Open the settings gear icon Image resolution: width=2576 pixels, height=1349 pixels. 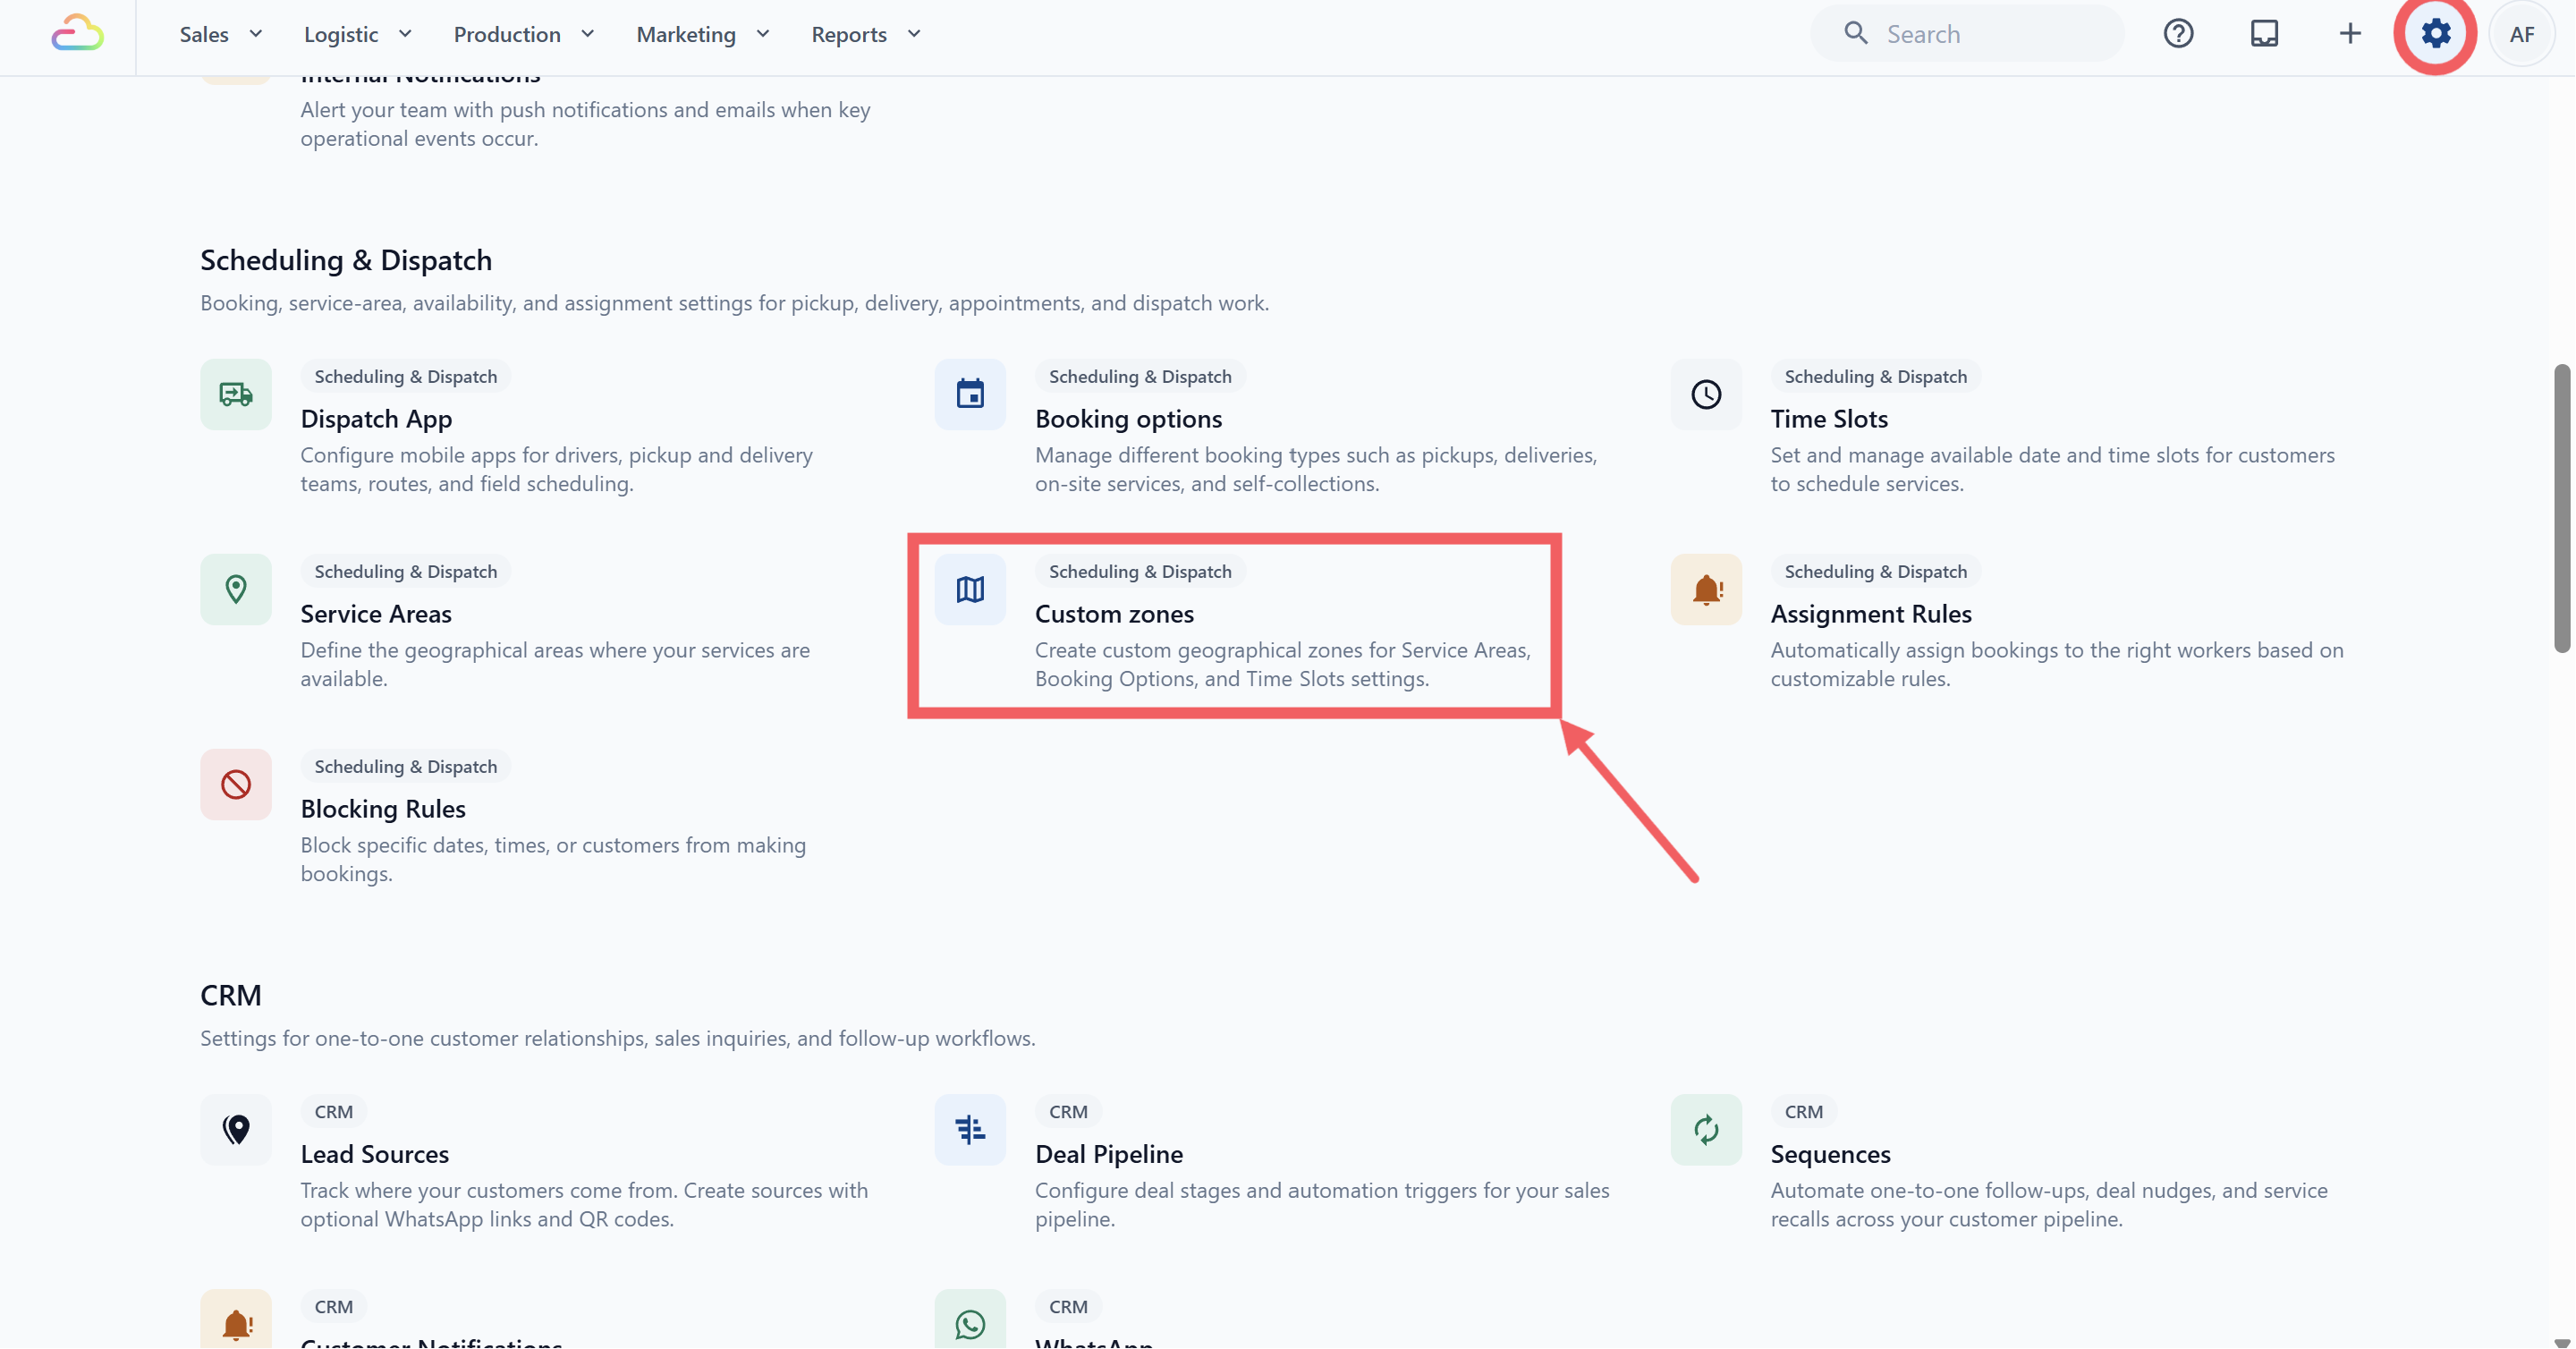[2435, 34]
